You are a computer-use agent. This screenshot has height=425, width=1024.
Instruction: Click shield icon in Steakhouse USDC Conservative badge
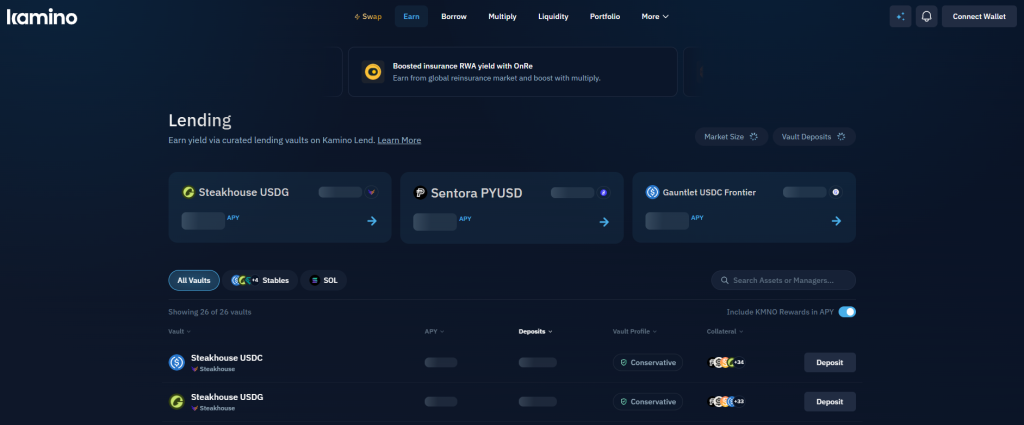(x=624, y=362)
